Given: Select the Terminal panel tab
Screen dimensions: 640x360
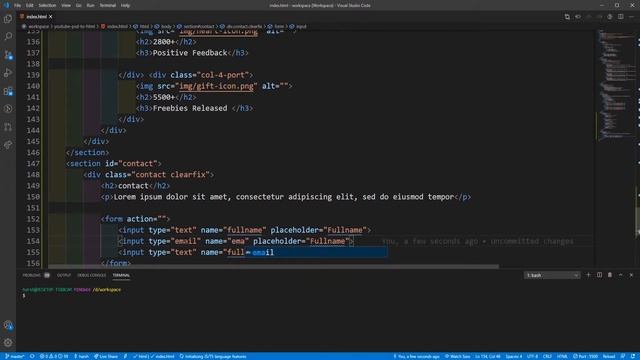Looking at the screenshot, I should point(121,275).
